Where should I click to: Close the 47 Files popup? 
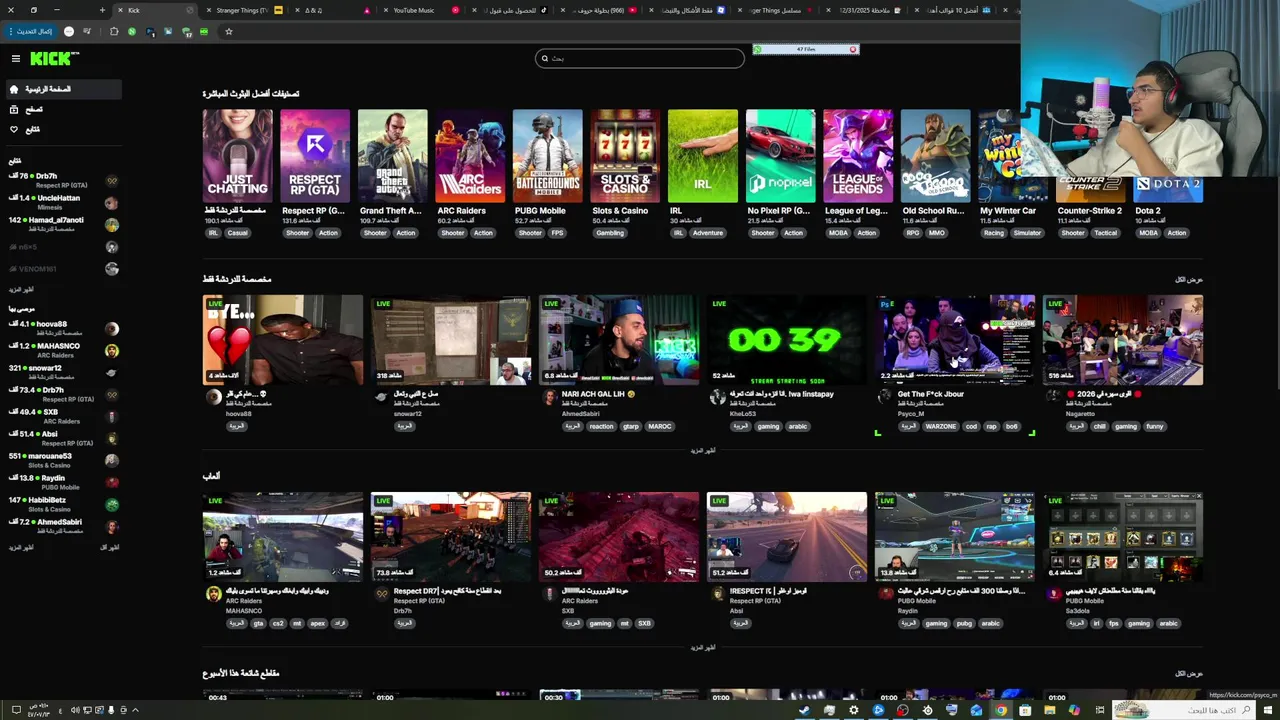click(x=853, y=49)
